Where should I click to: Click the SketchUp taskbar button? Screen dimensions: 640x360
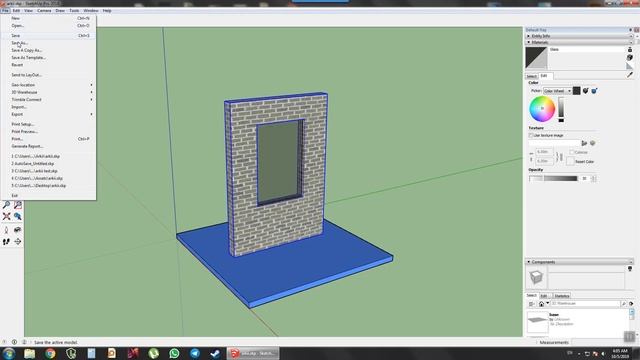coord(253,353)
